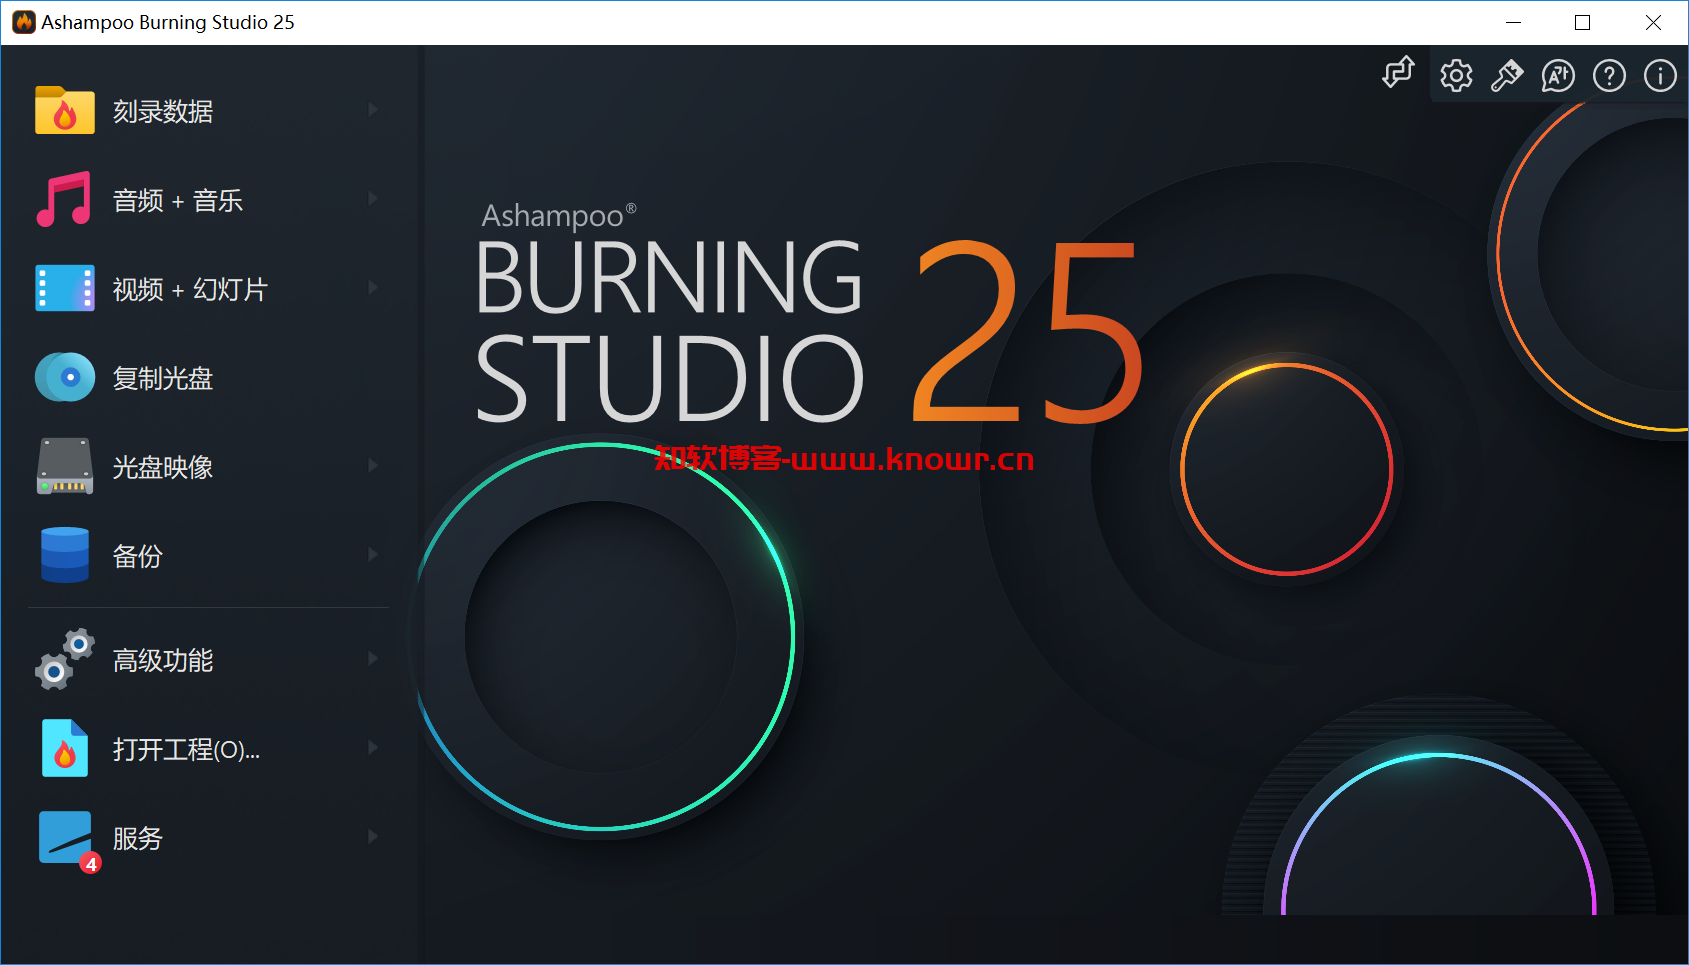
Task: Click the blue disc icon beside 复制光盘
Action: tap(65, 377)
